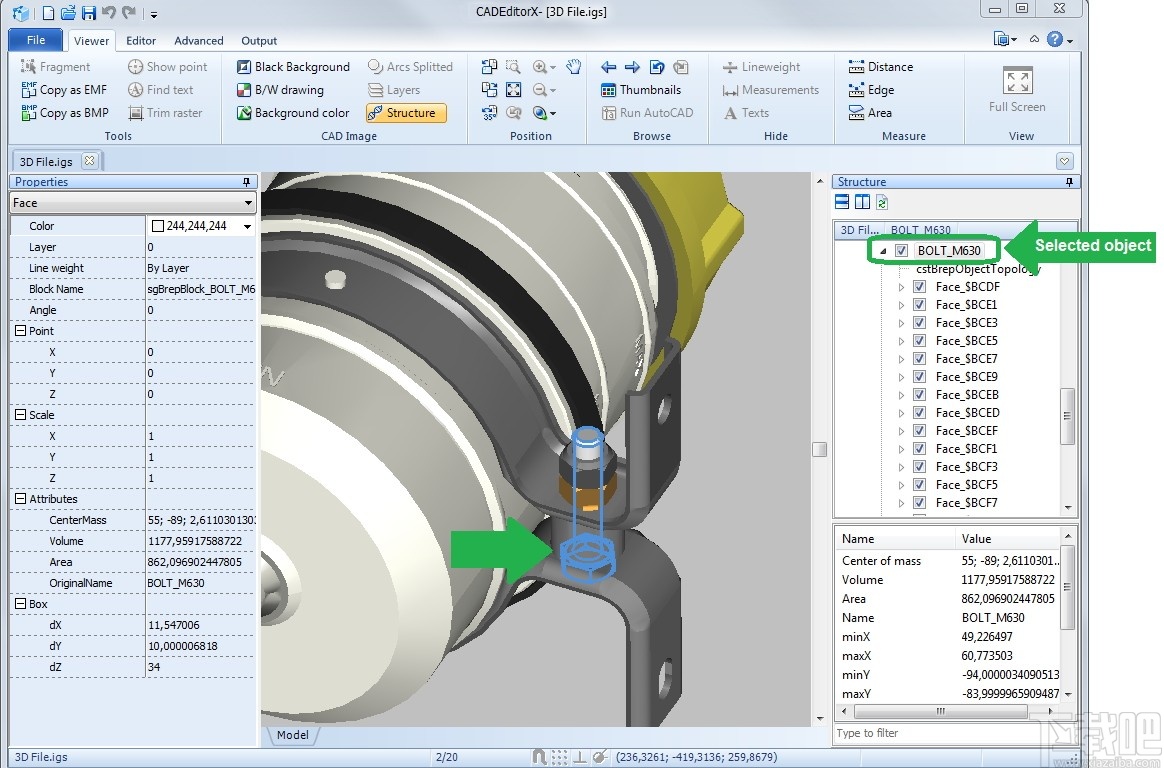Select the Edge measure tool

point(870,90)
